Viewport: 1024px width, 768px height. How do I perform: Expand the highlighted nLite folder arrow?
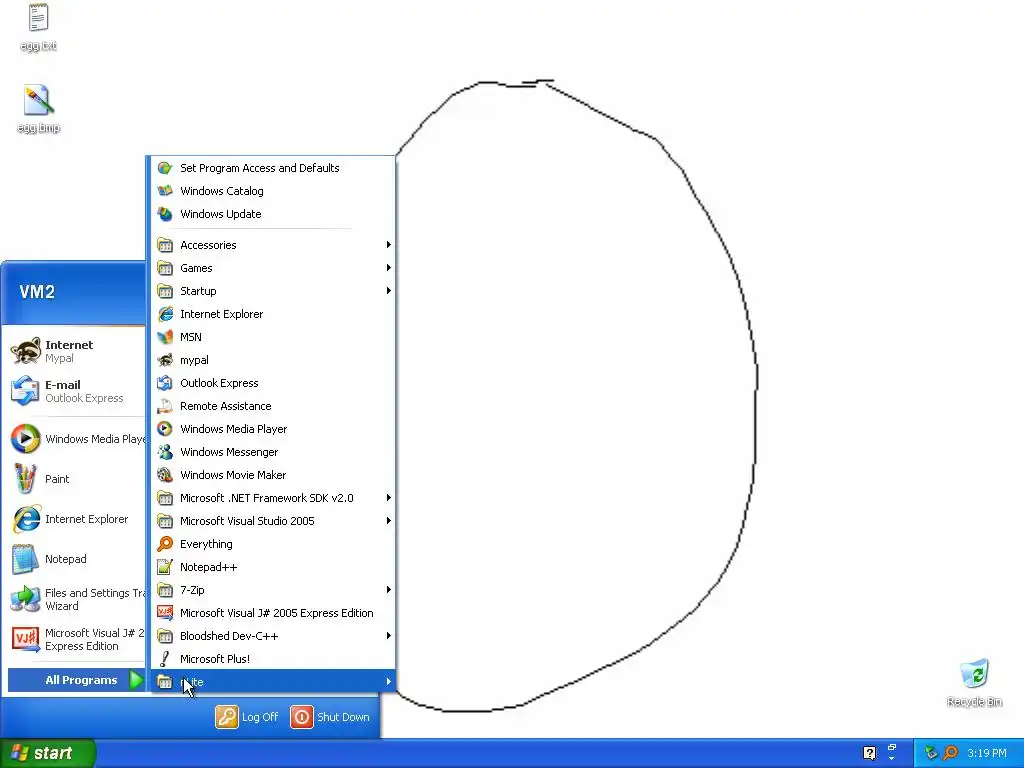click(x=389, y=682)
